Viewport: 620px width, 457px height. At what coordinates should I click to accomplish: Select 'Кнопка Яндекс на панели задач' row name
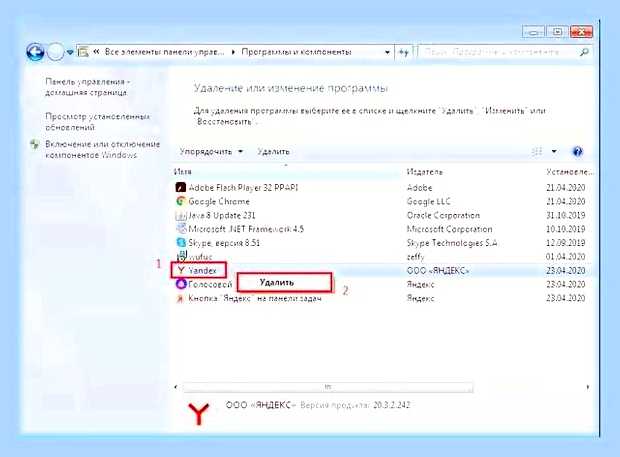click(255, 298)
